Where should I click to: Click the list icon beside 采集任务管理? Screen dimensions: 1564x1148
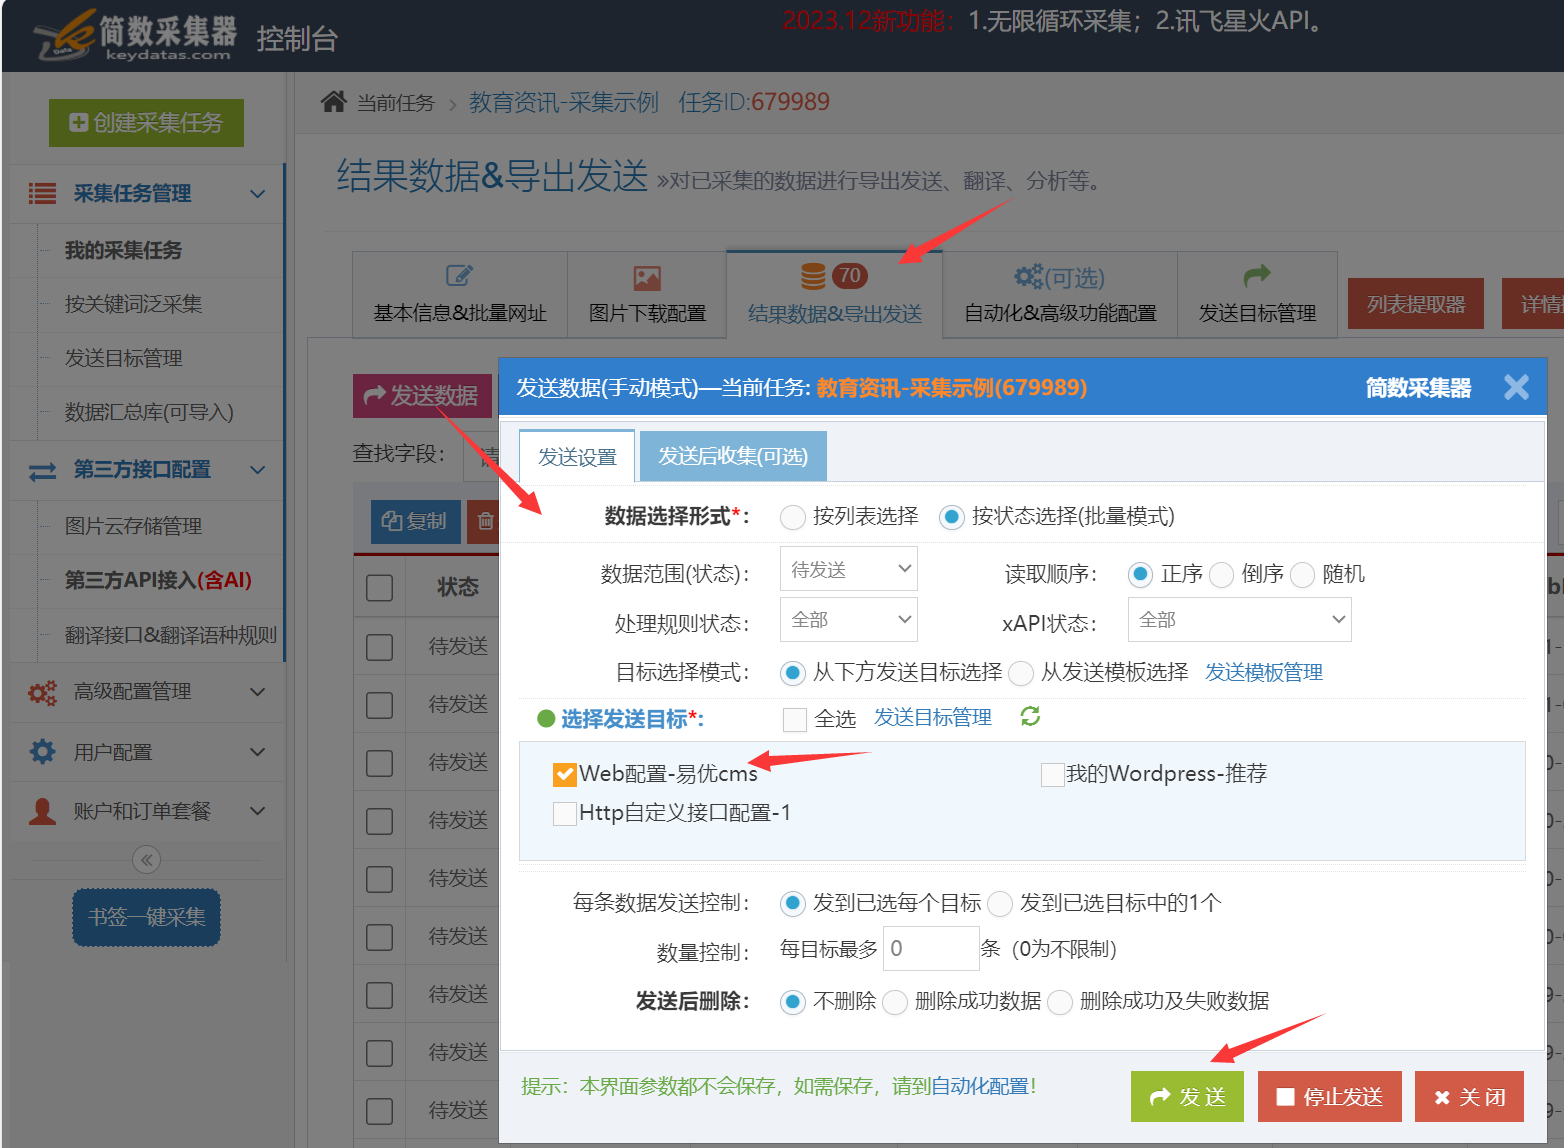pos(42,193)
